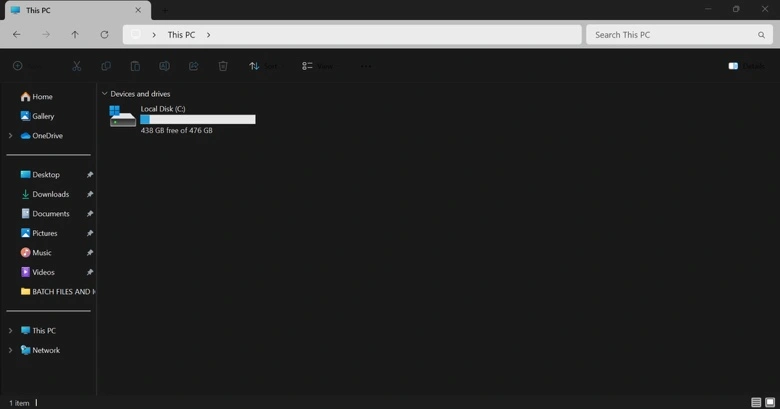Open the pinned Videos folder
The width and height of the screenshot is (780, 409).
[37, 272]
